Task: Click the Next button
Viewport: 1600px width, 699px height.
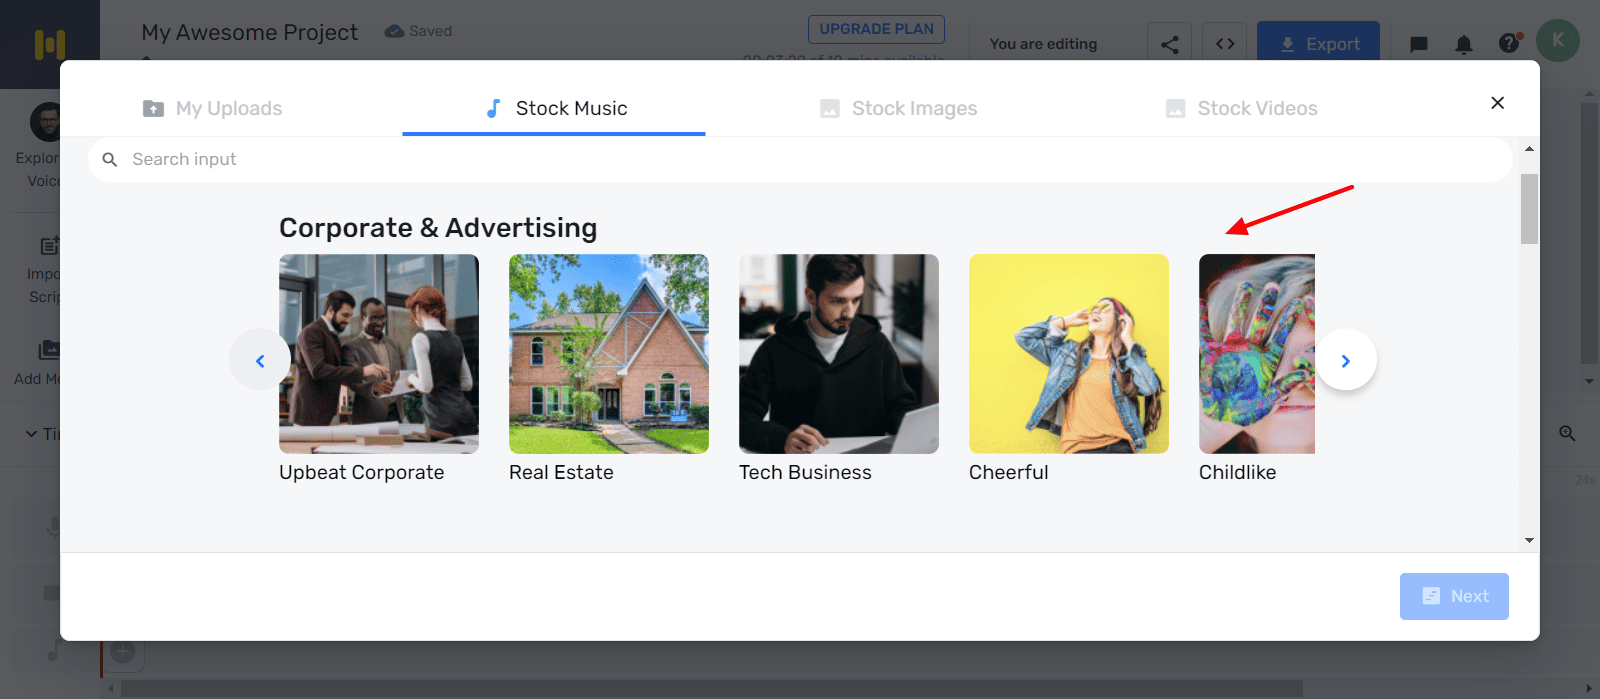Action: click(x=1453, y=596)
